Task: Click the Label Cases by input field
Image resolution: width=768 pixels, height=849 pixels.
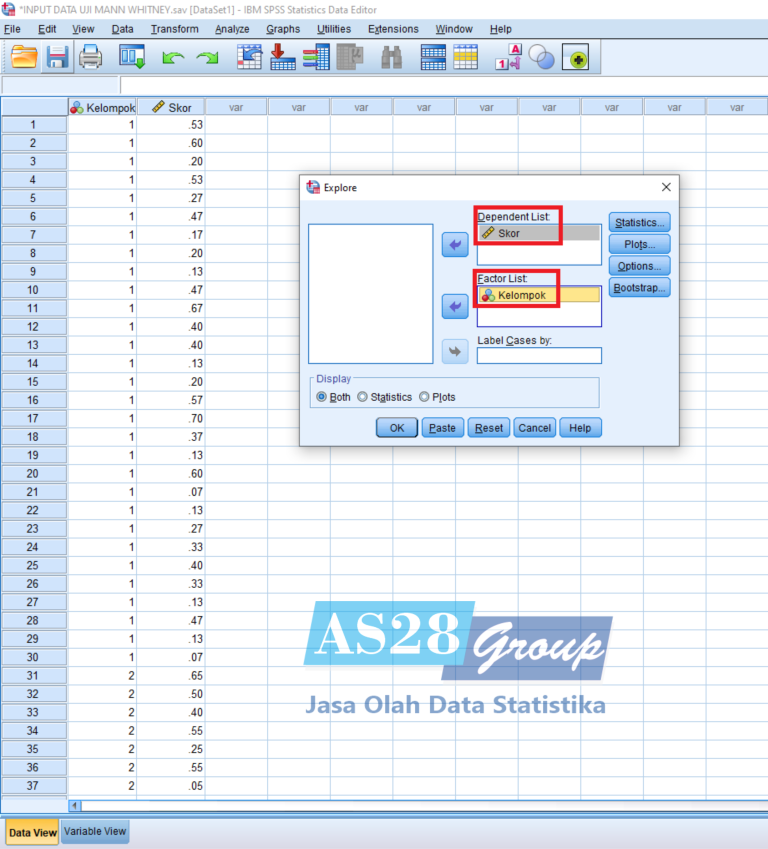Action: click(539, 356)
